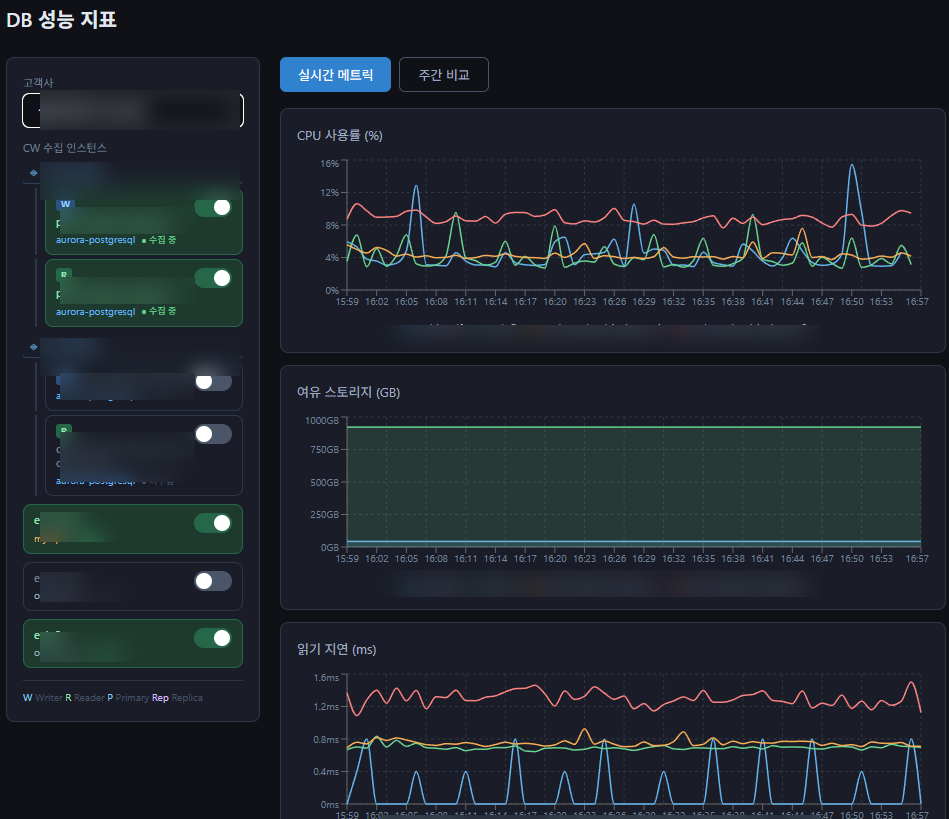Turn off collection for the Writer aurora-postgresql instance
The width and height of the screenshot is (949, 819).
tap(213, 208)
